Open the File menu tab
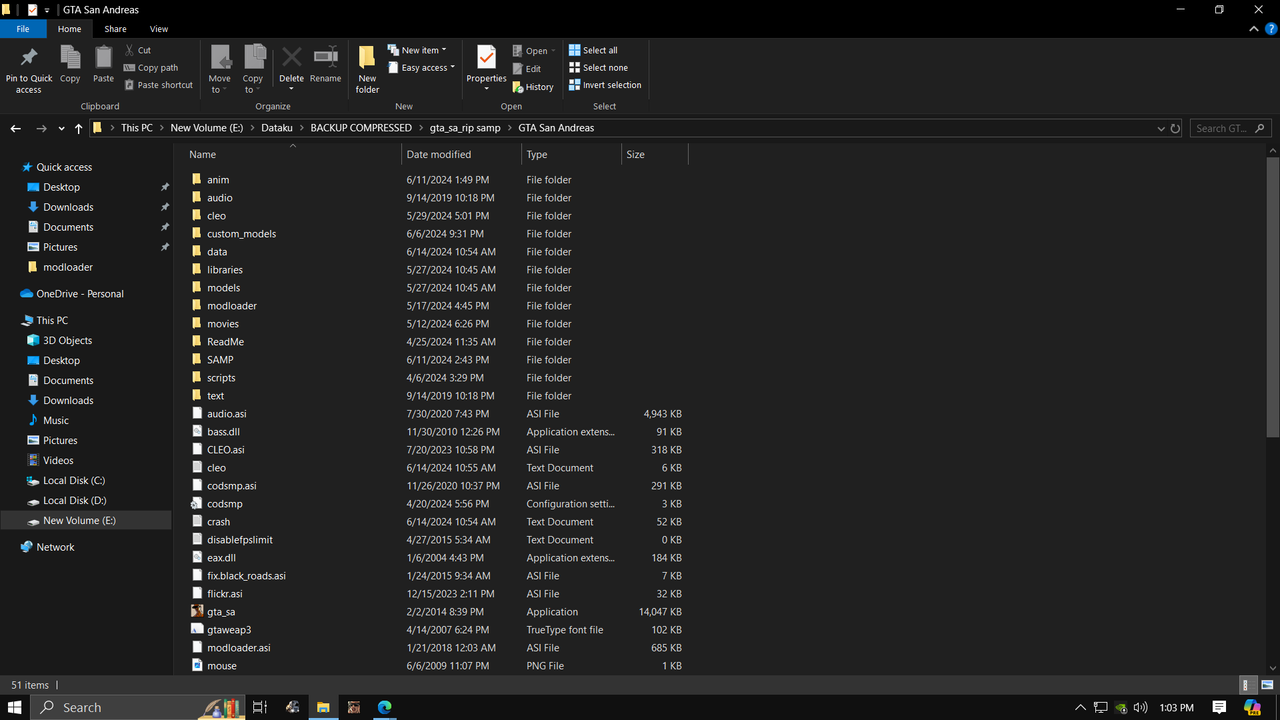 pyautogui.click(x=23, y=29)
